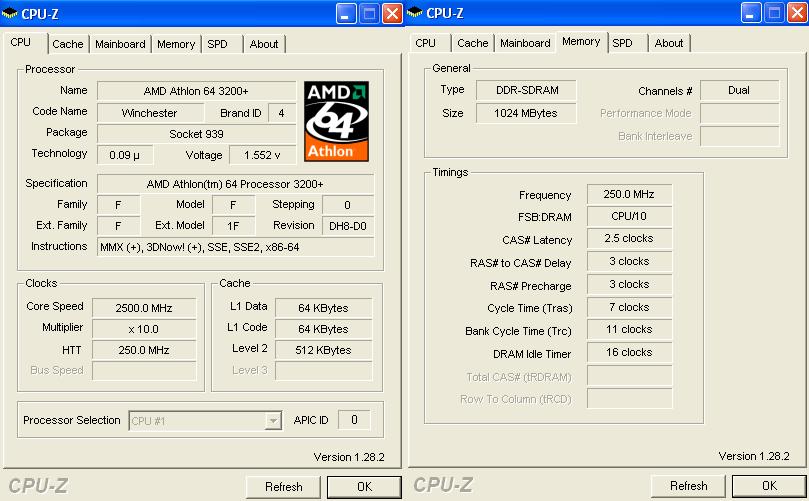Screen dimensions: 809x501
Task: Click the Technology value 0.09 µ
Action: [124, 155]
